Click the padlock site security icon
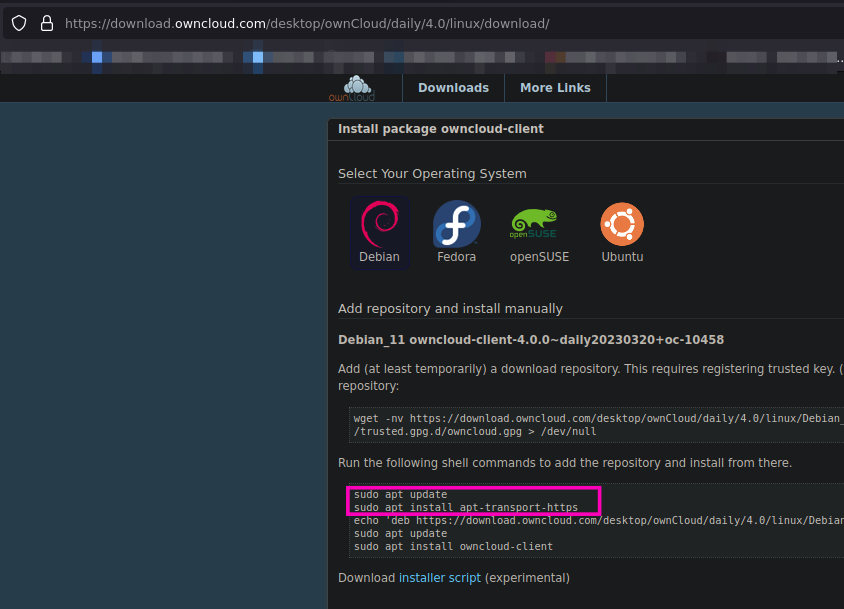The width and height of the screenshot is (844, 609). pos(47,23)
